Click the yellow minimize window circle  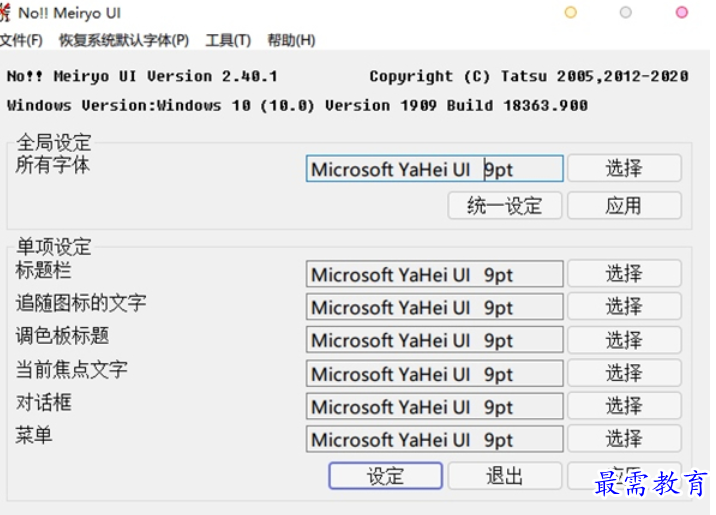571,12
